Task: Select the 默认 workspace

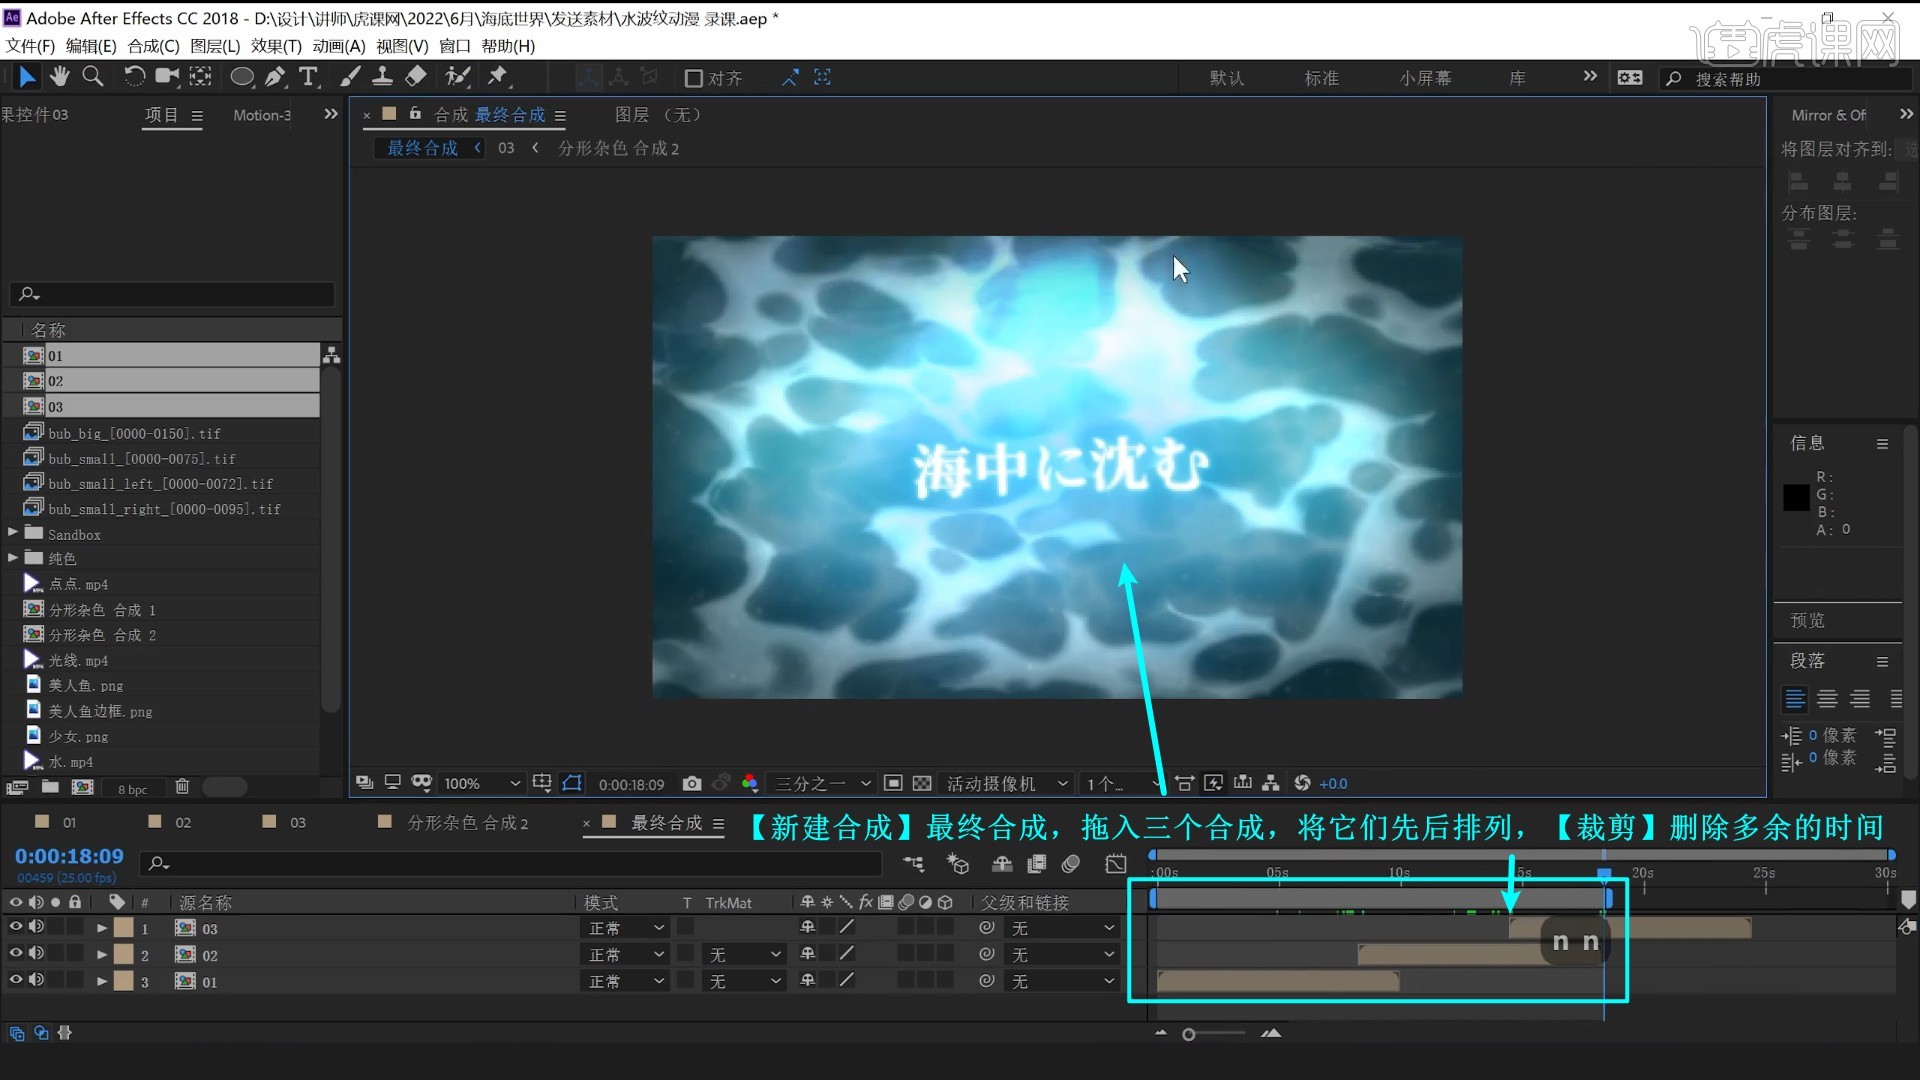Action: [1227, 78]
